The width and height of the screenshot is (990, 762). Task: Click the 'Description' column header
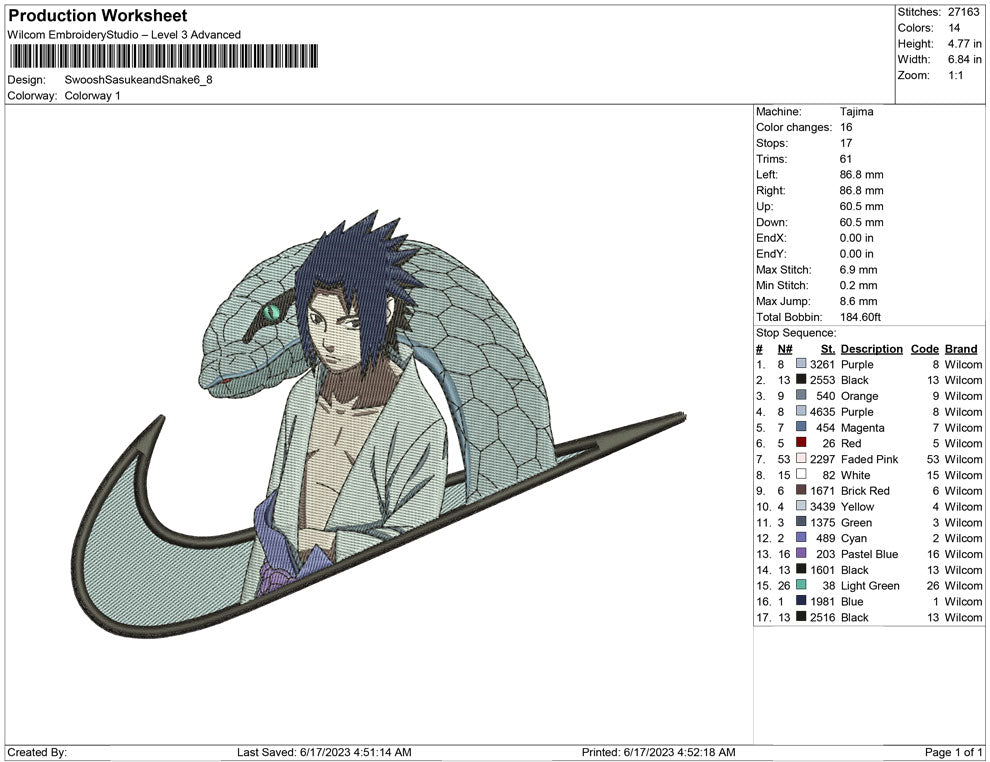point(871,349)
